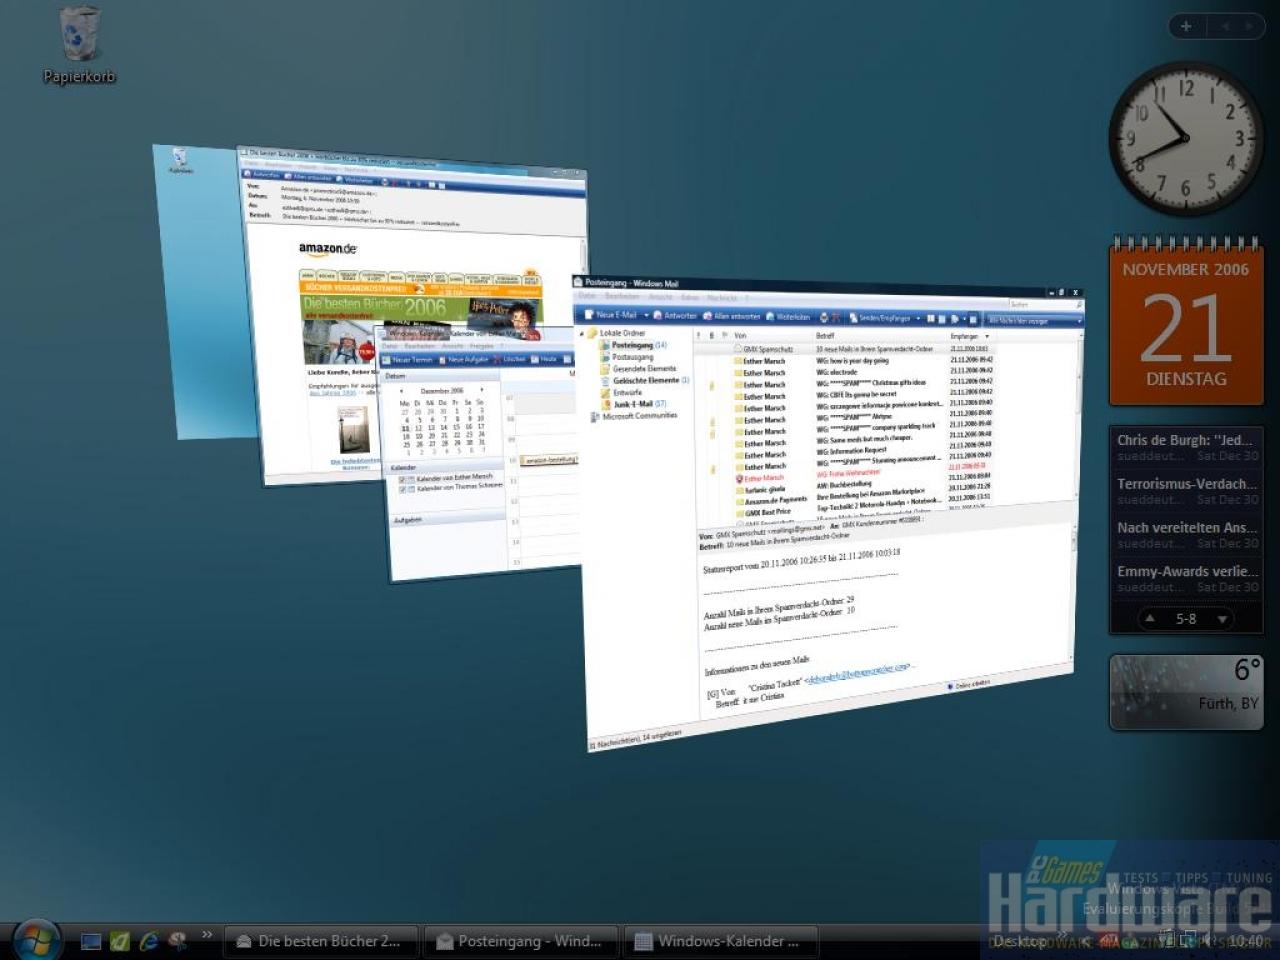Open the 'Neue E-Mail' dropdown arrow
Screen dimensions: 1280x960
646,316
